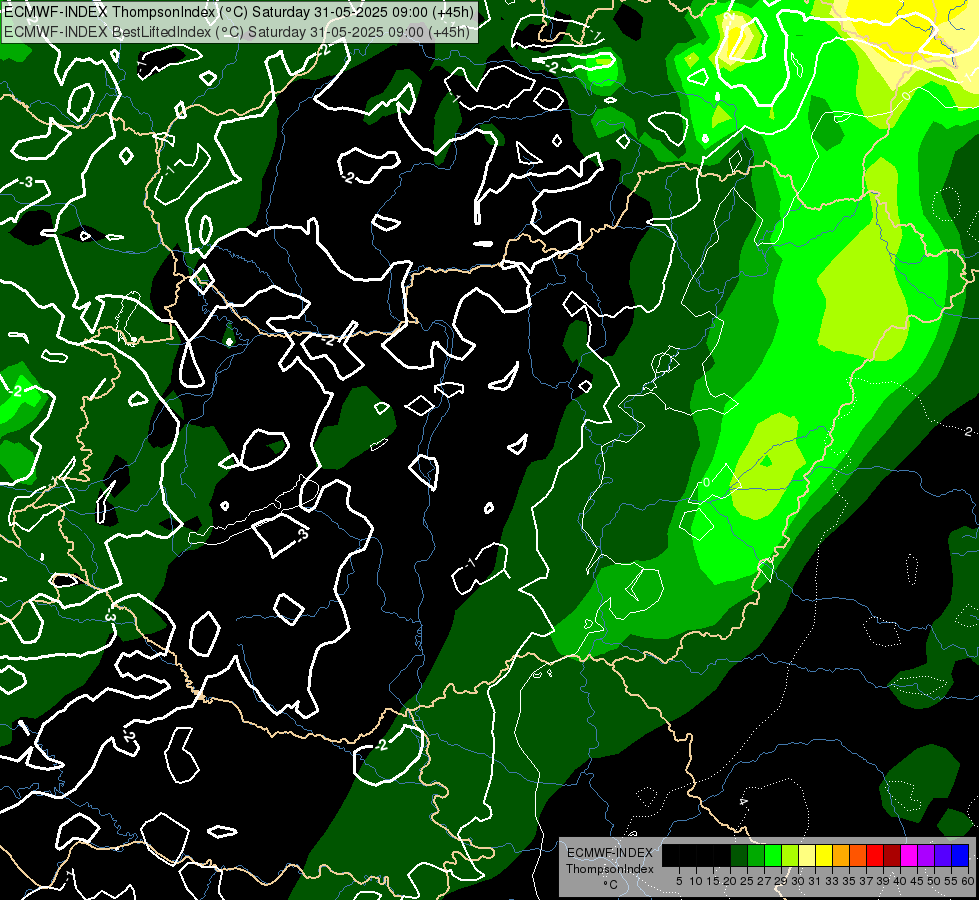Click "ECMWF-INDEX" text inside the legend box
The width and height of the screenshot is (979, 900).
(x=610, y=853)
